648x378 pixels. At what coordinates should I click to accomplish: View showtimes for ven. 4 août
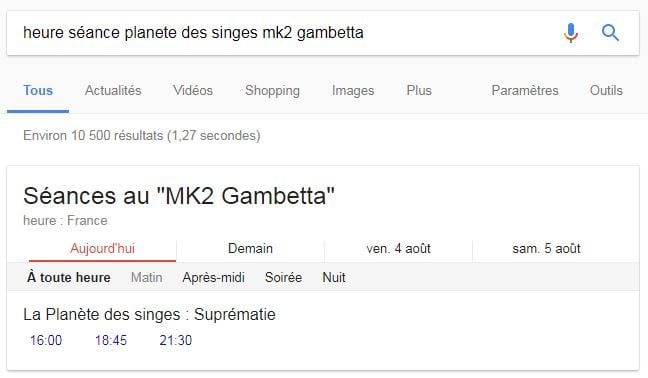point(398,249)
